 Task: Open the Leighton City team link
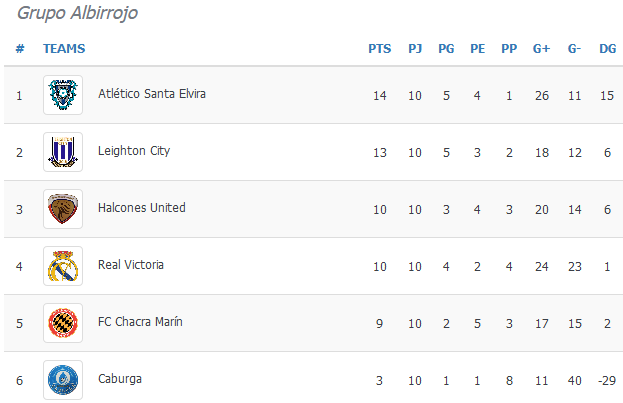coord(134,151)
